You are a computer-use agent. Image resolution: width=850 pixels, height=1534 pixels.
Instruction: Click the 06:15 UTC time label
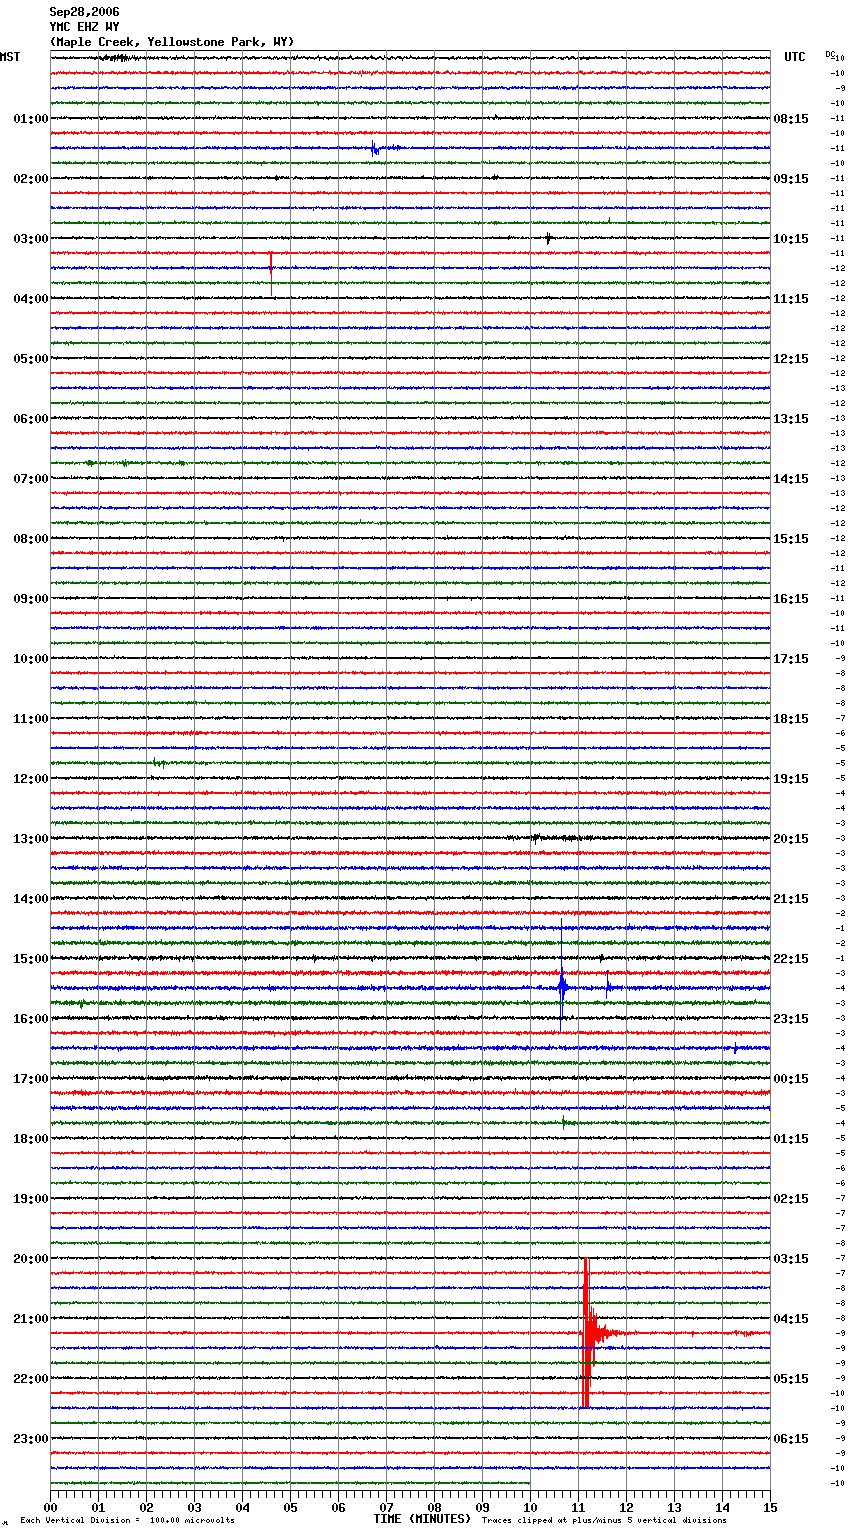[x=791, y=1439]
